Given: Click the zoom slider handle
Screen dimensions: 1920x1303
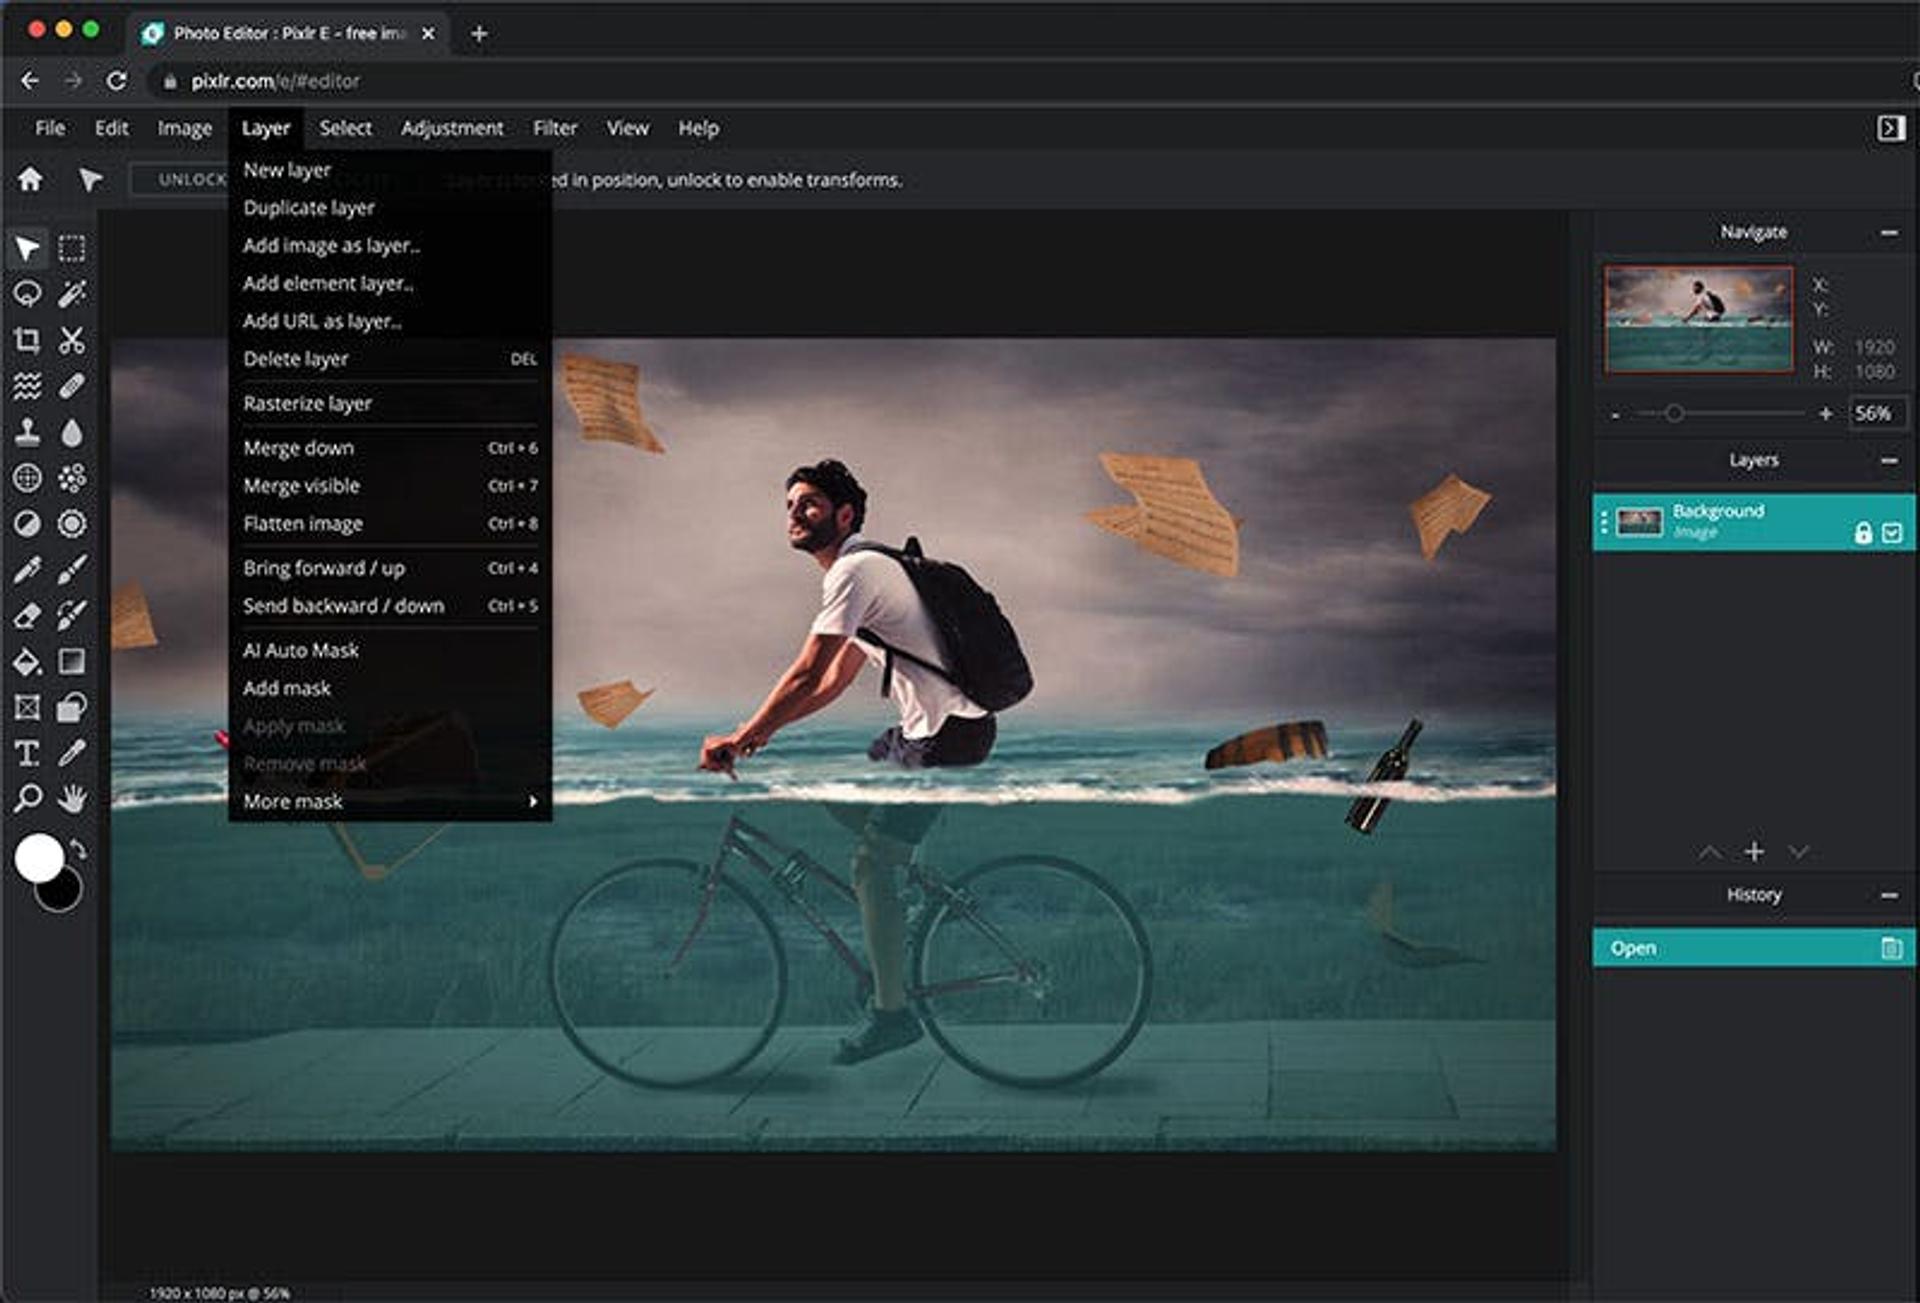Looking at the screenshot, I should click(x=1674, y=413).
